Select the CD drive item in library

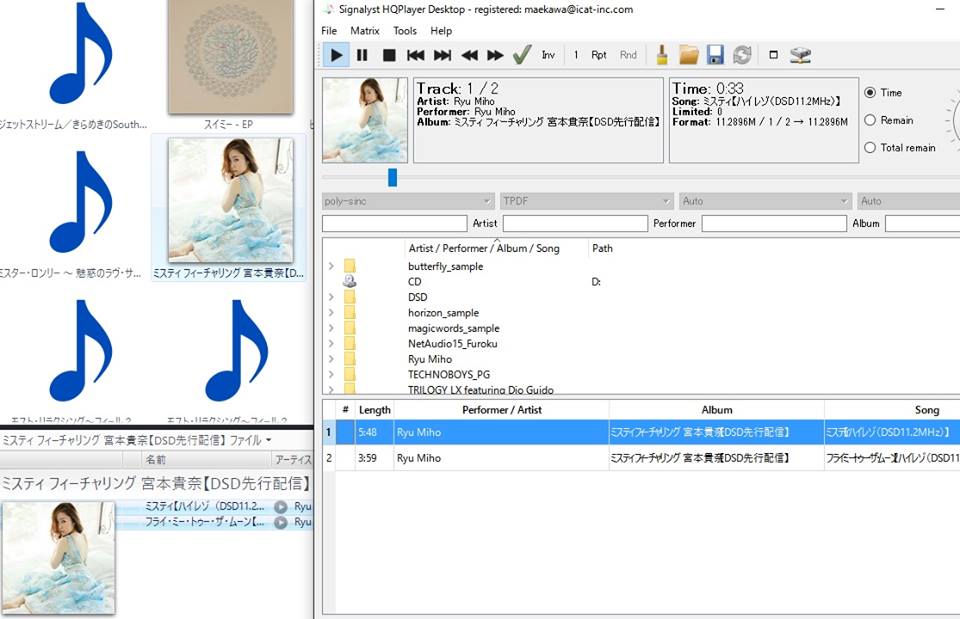pyautogui.click(x=414, y=282)
